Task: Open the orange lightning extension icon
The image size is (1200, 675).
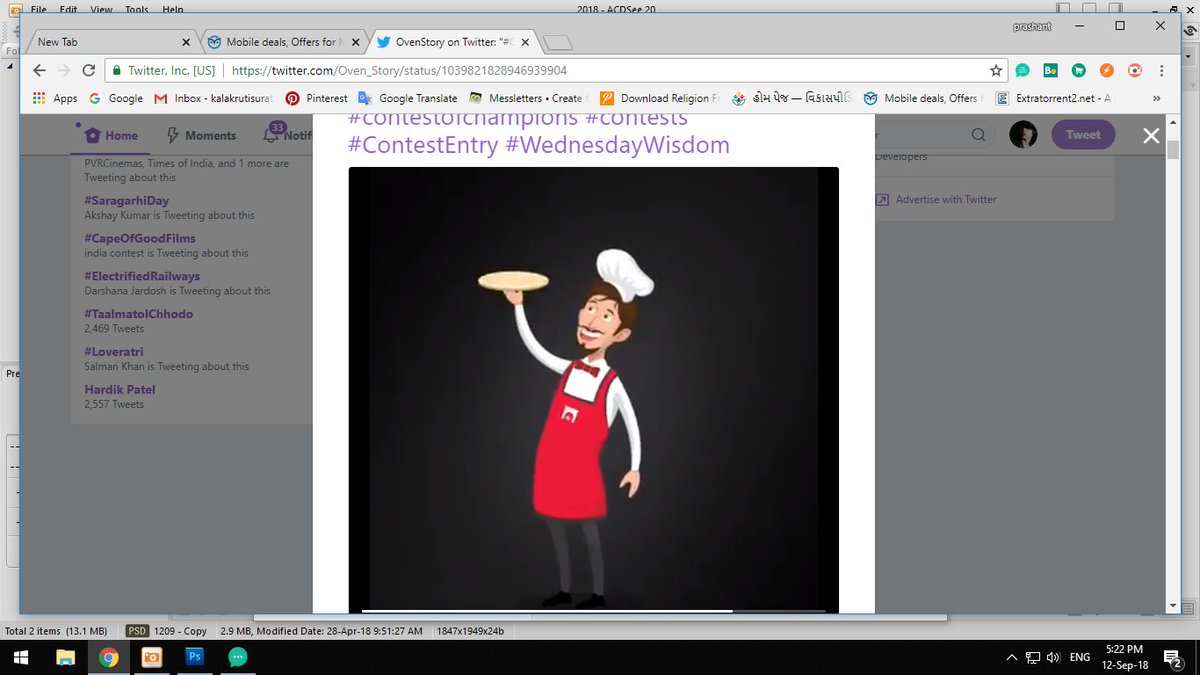Action: (1106, 71)
